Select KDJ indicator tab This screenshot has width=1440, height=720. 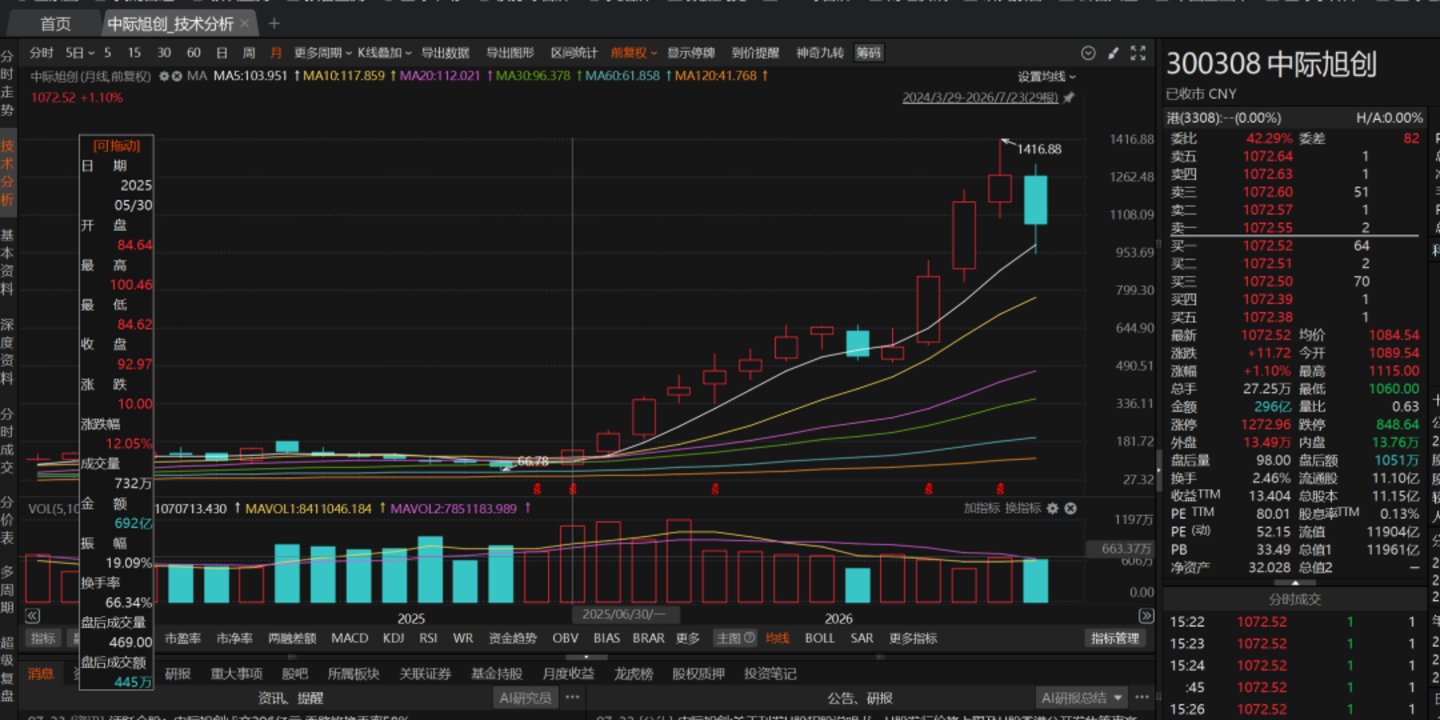[x=394, y=638]
